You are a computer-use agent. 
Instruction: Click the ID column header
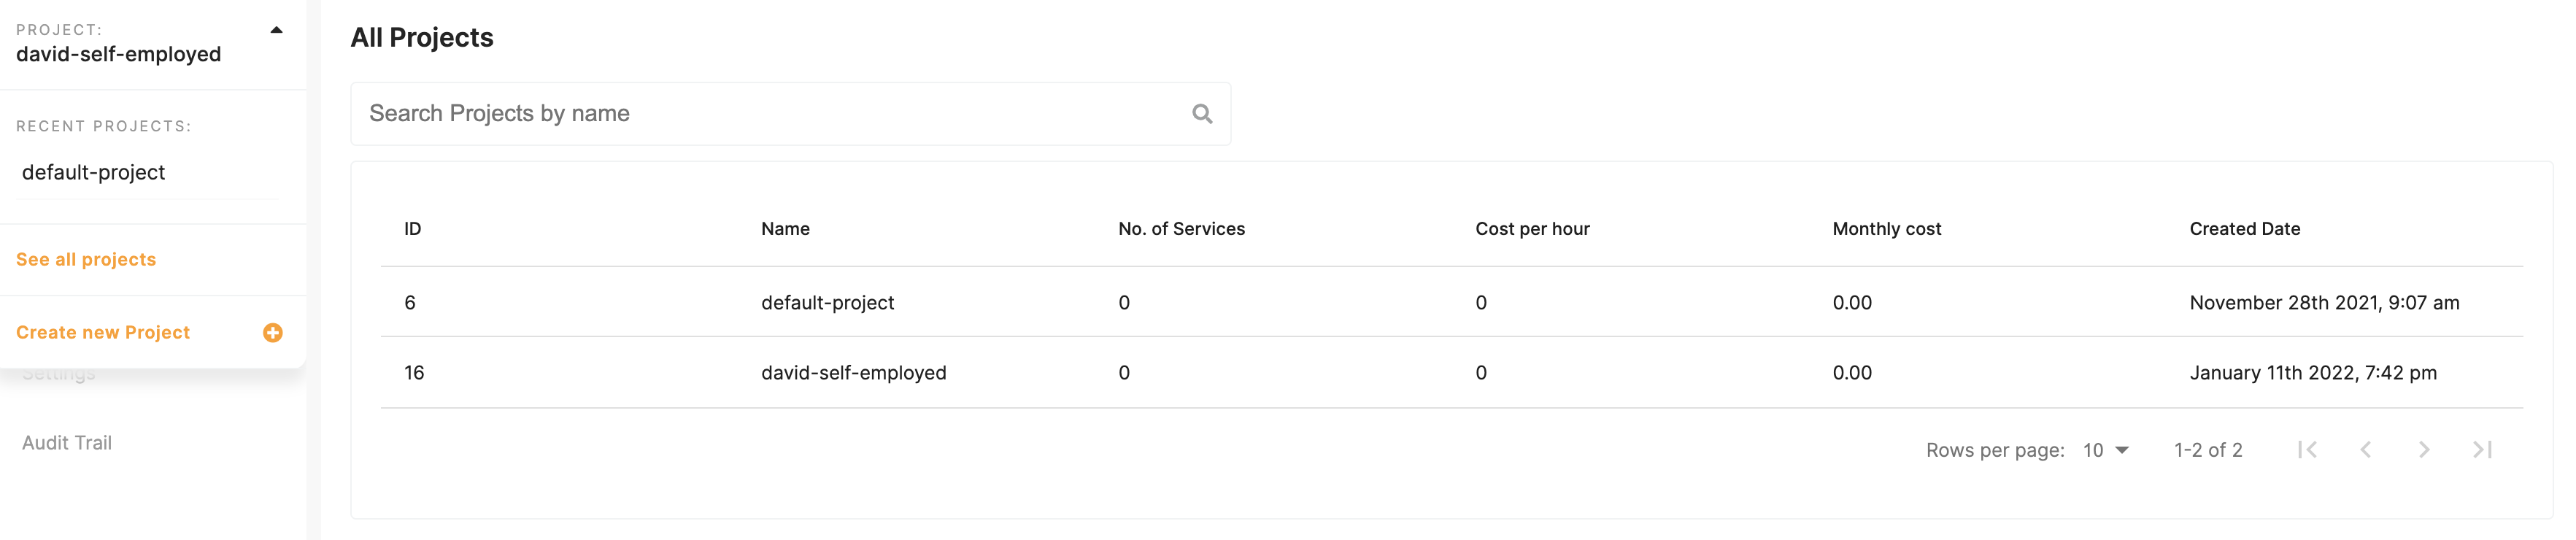coord(412,229)
